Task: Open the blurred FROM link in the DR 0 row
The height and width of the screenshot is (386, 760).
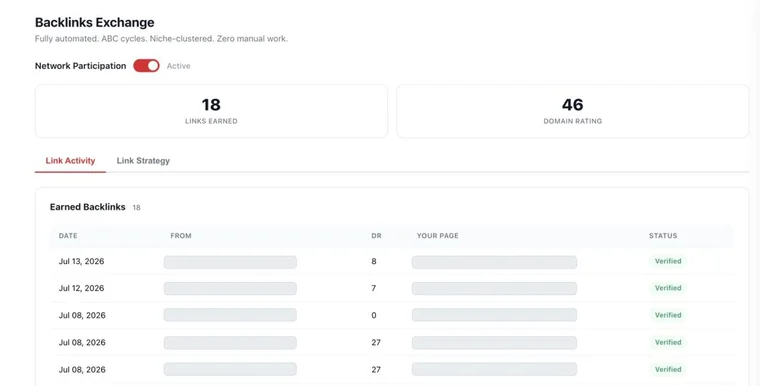Action: pos(230,315)
